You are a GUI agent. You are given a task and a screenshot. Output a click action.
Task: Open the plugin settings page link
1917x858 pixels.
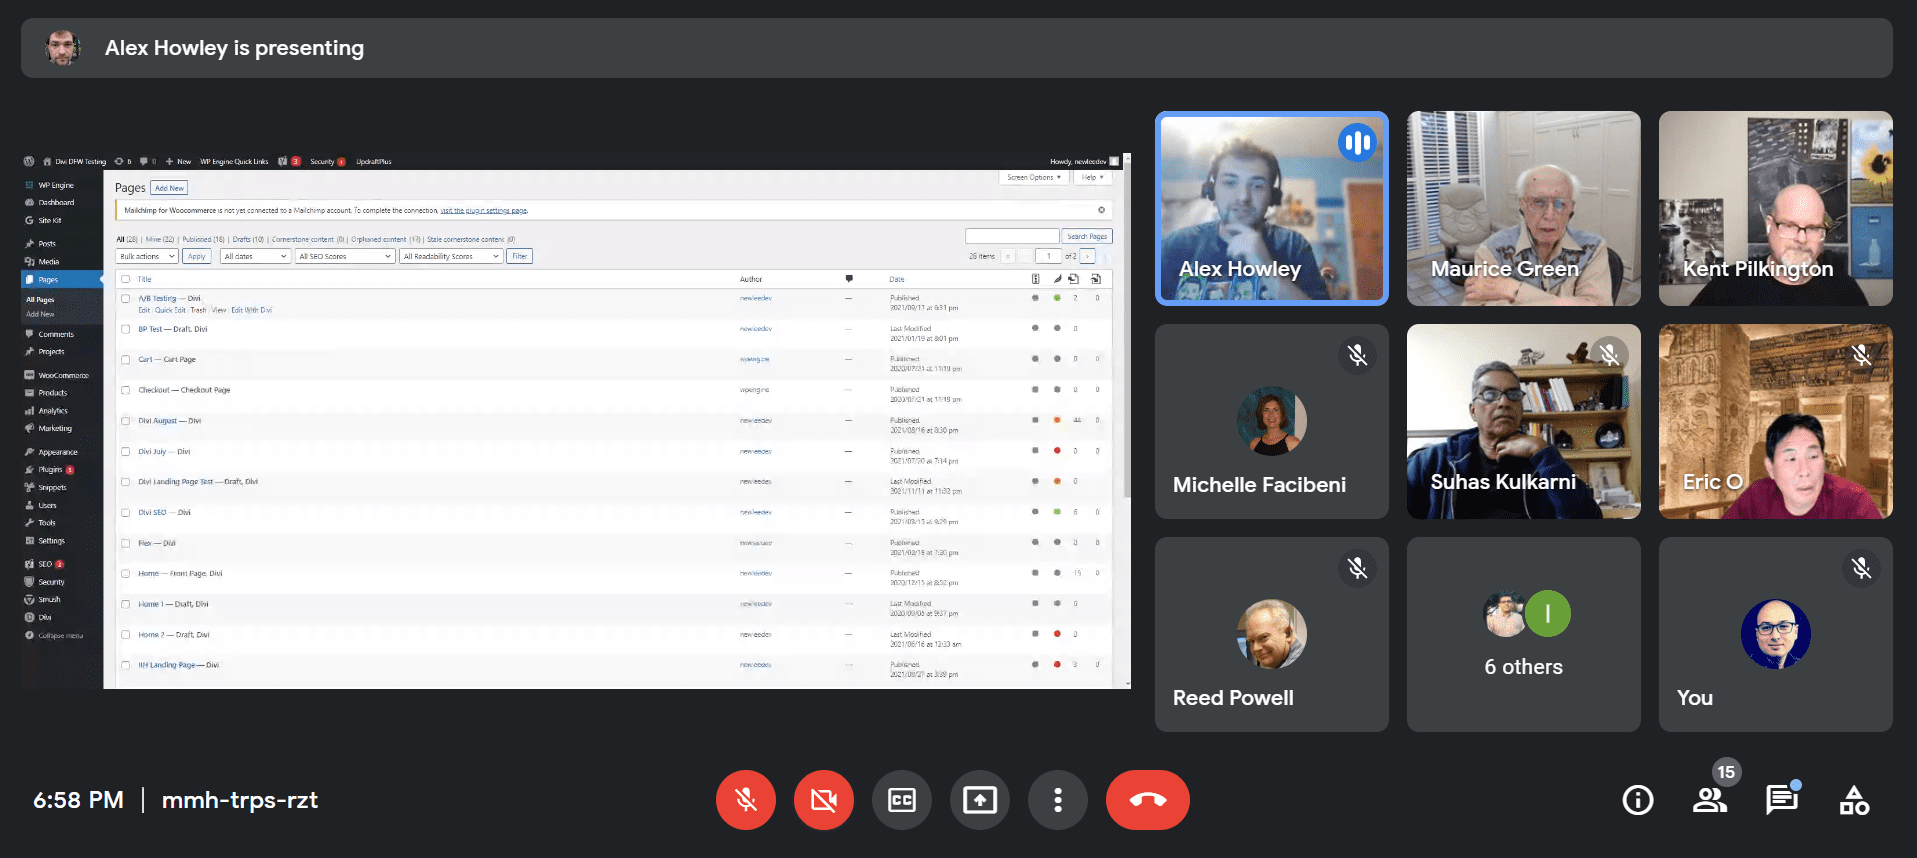(x=484, y=211)
